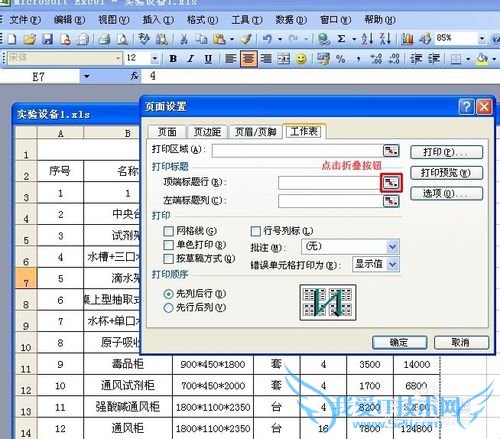Open a file with the Open folder icon
Image resolution: width=500 pixels, height=439 pixels.
point(29,39)
